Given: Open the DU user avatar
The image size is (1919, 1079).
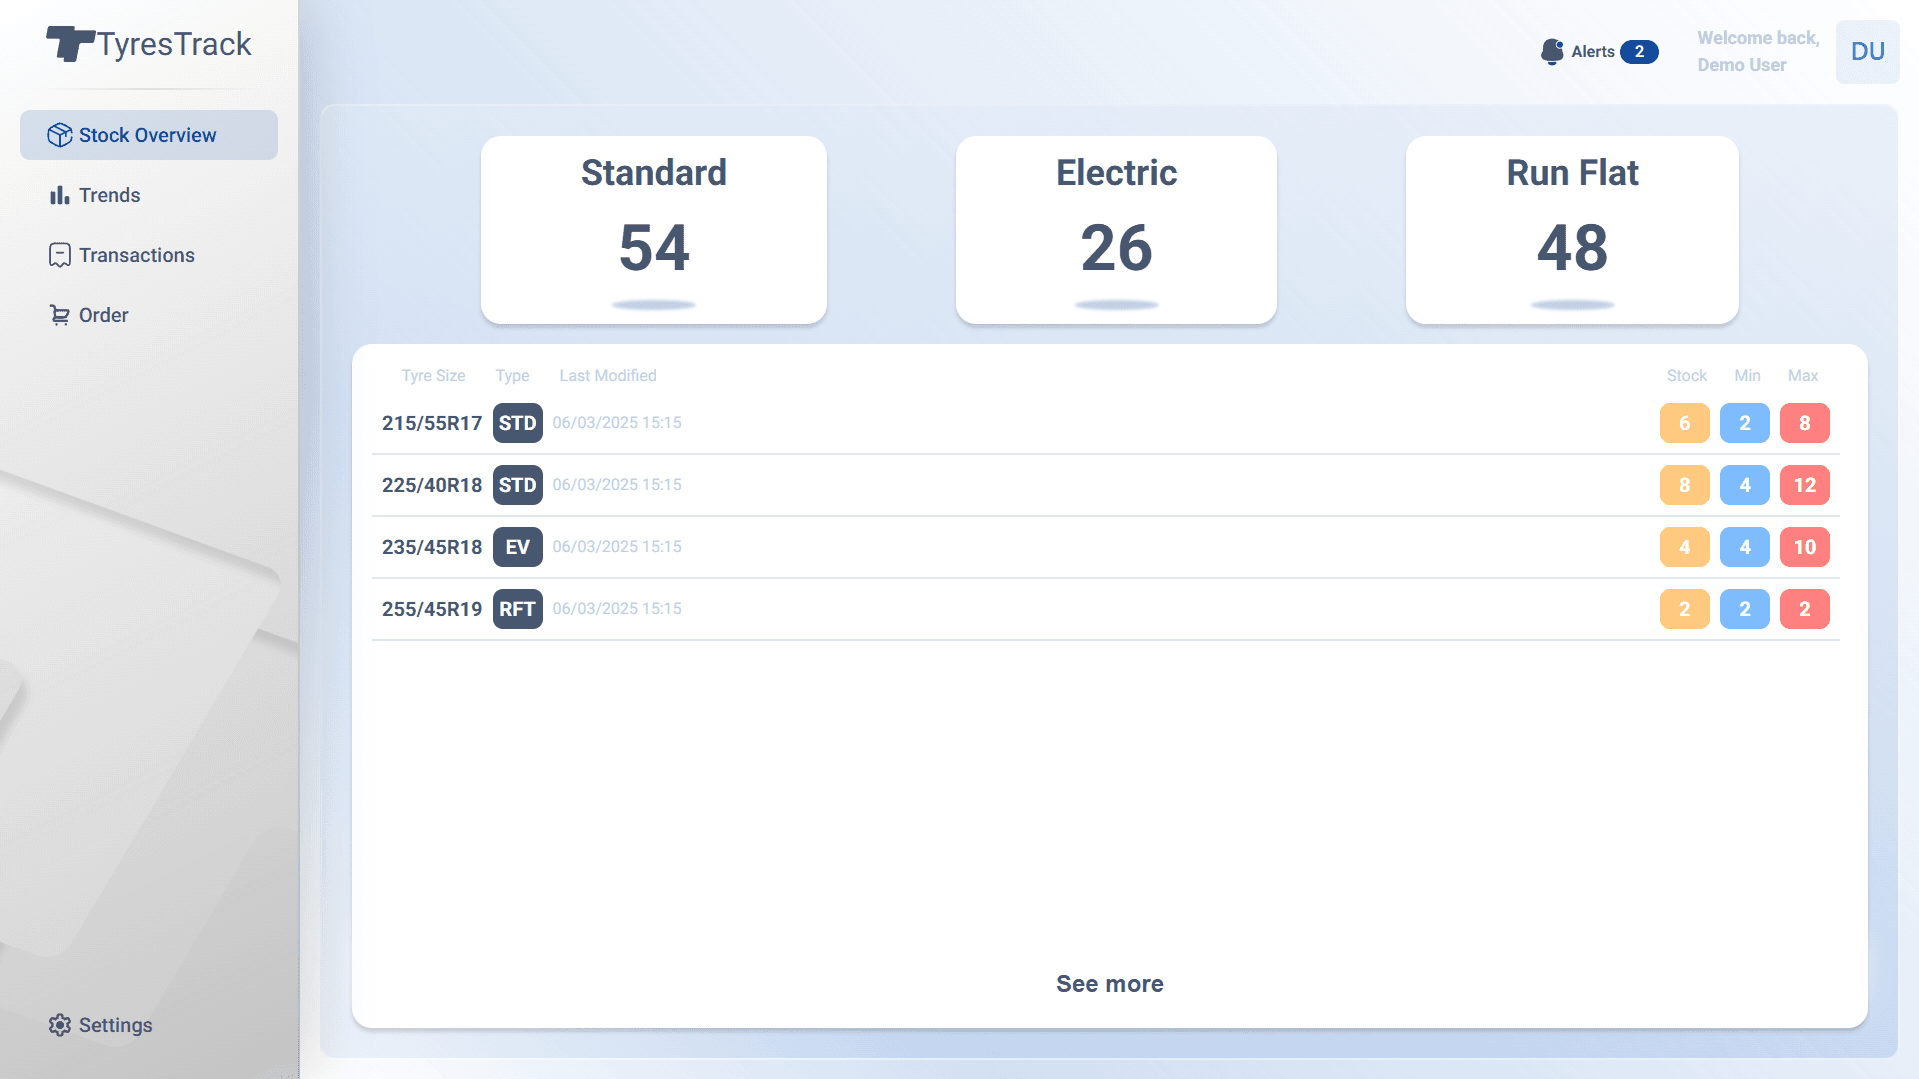Looking at the screenshot, I should pyautogui.click(x=1867, y=52).
